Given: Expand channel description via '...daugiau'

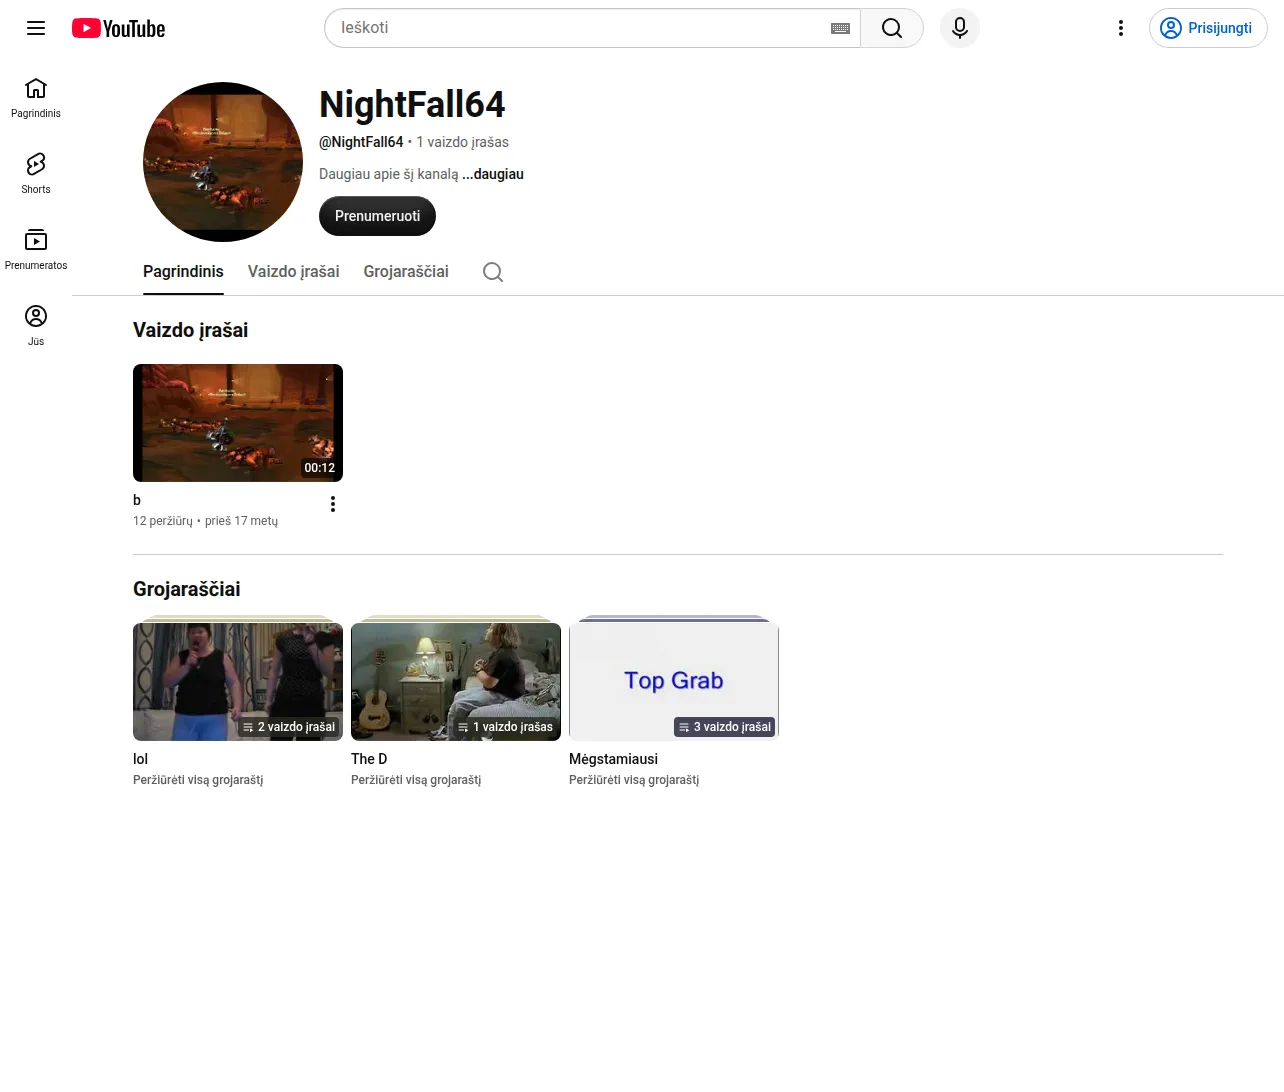Looking at the screenshot, I should [x=493, y=174].
